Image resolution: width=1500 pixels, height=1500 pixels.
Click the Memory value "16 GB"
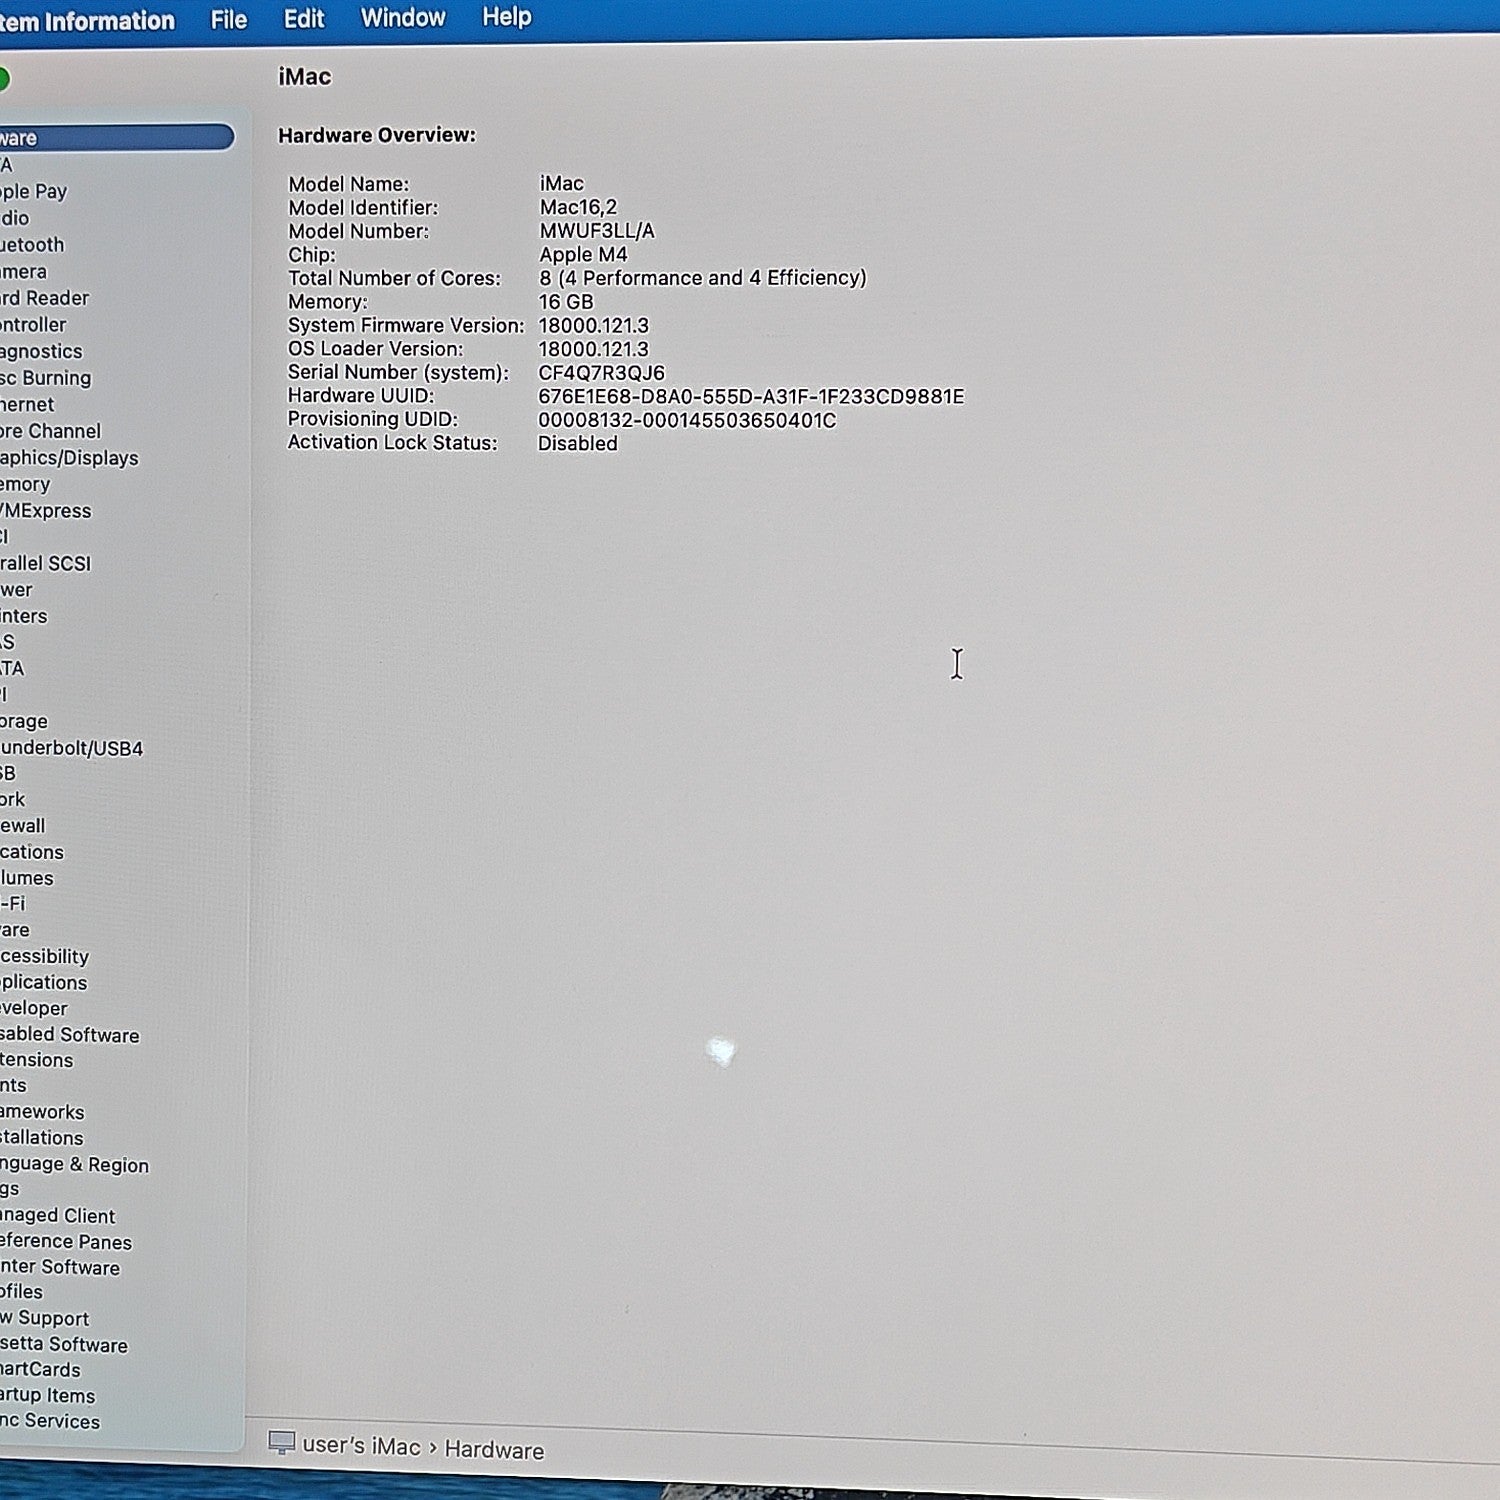pos(566,302)
